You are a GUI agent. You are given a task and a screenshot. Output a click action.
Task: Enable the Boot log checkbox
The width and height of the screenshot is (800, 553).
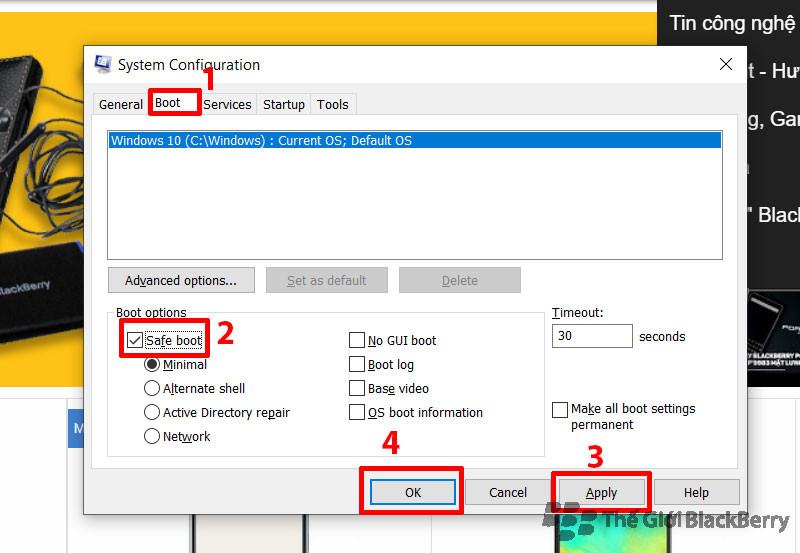click(357, 365)
